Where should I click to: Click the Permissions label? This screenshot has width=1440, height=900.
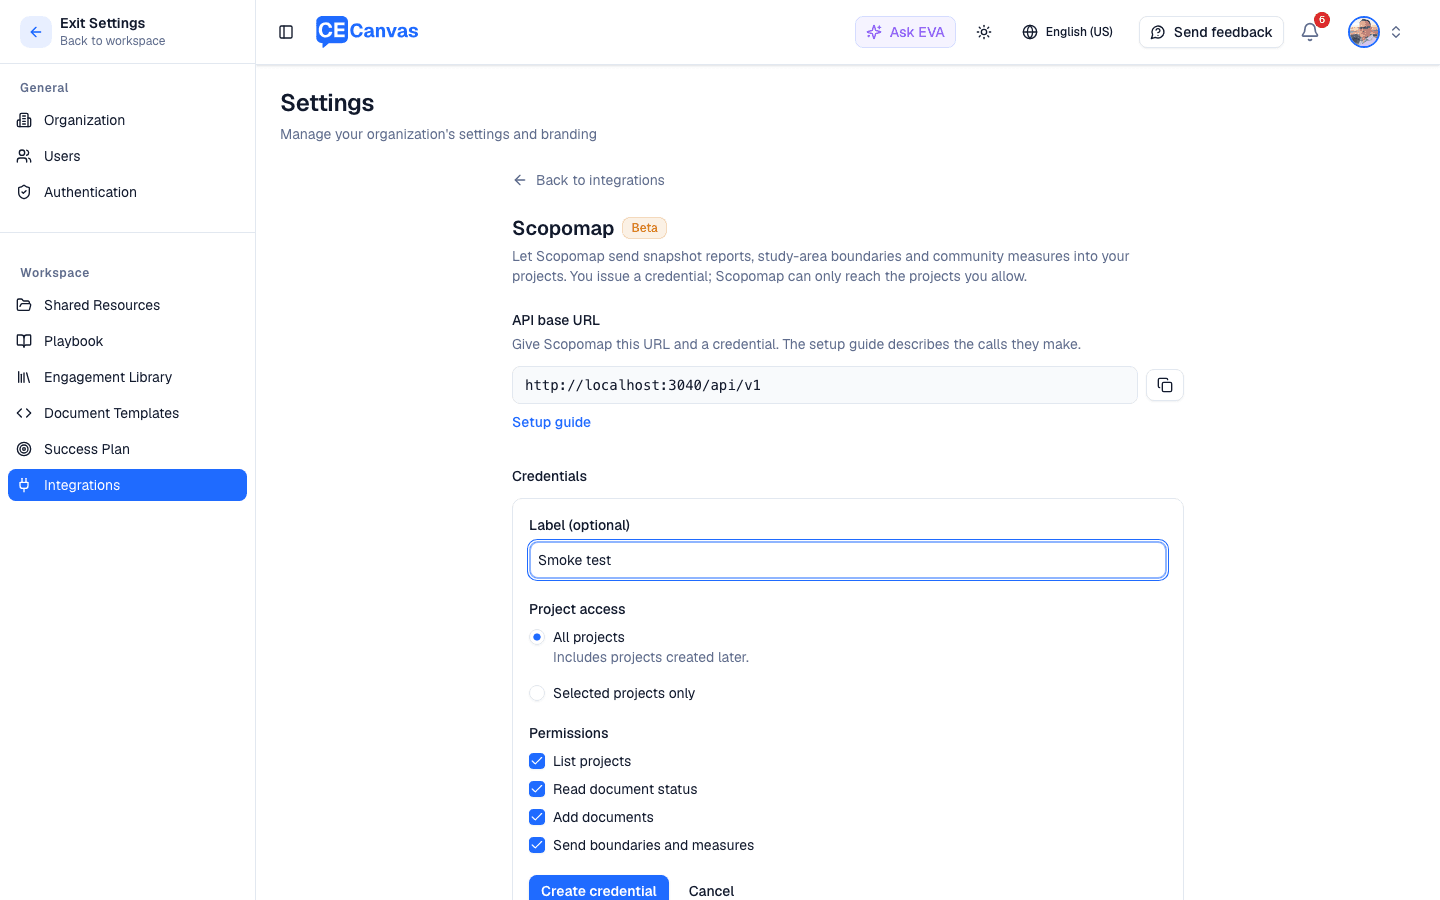pyautogui.click(x=568, y=733)
